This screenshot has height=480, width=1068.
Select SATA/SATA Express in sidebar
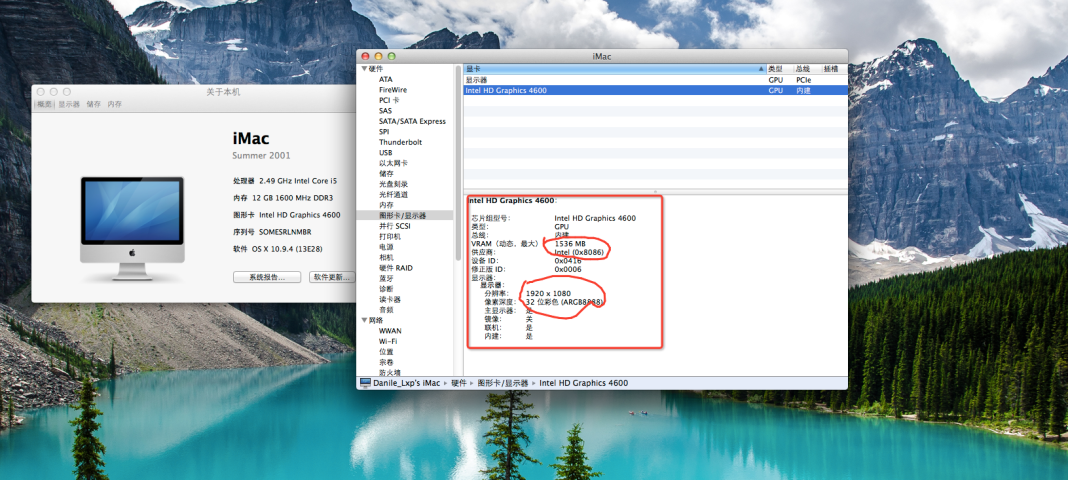click(412, 121)
